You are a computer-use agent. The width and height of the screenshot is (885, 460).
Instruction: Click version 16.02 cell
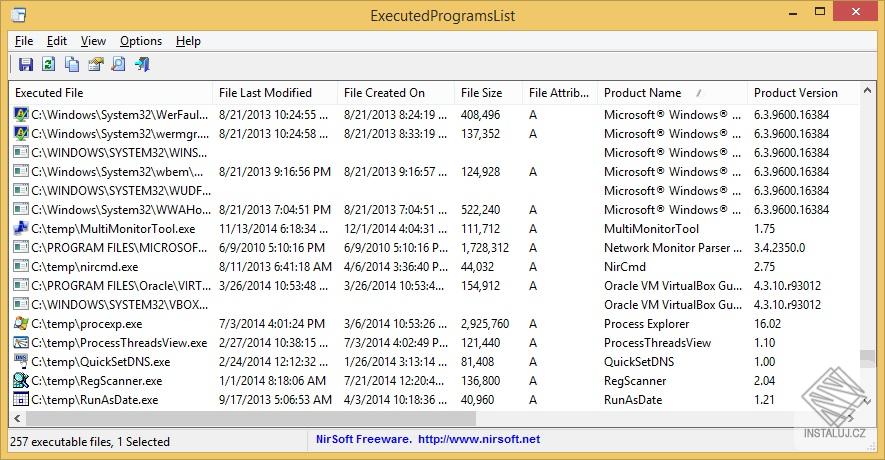click(x=767, y=324)
